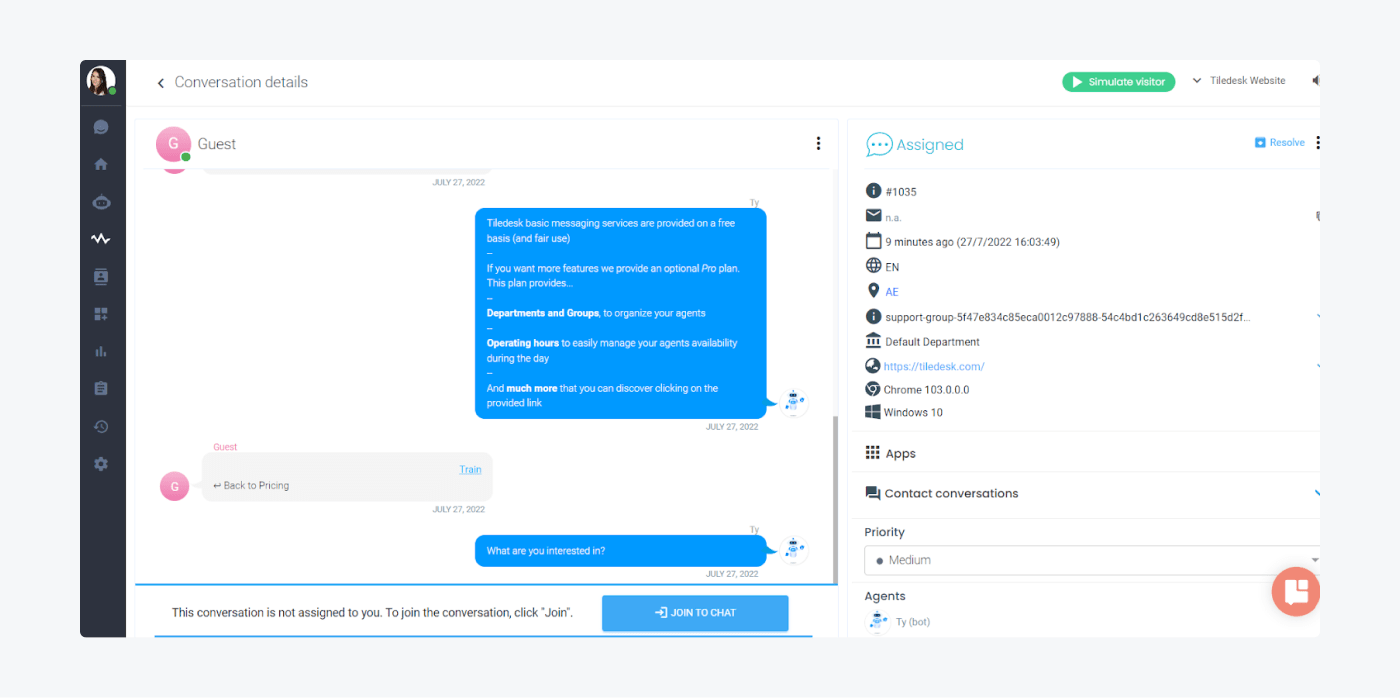Click the calendar date icon
Viewport: 1400px width, 698px height.
coord(873,241)
